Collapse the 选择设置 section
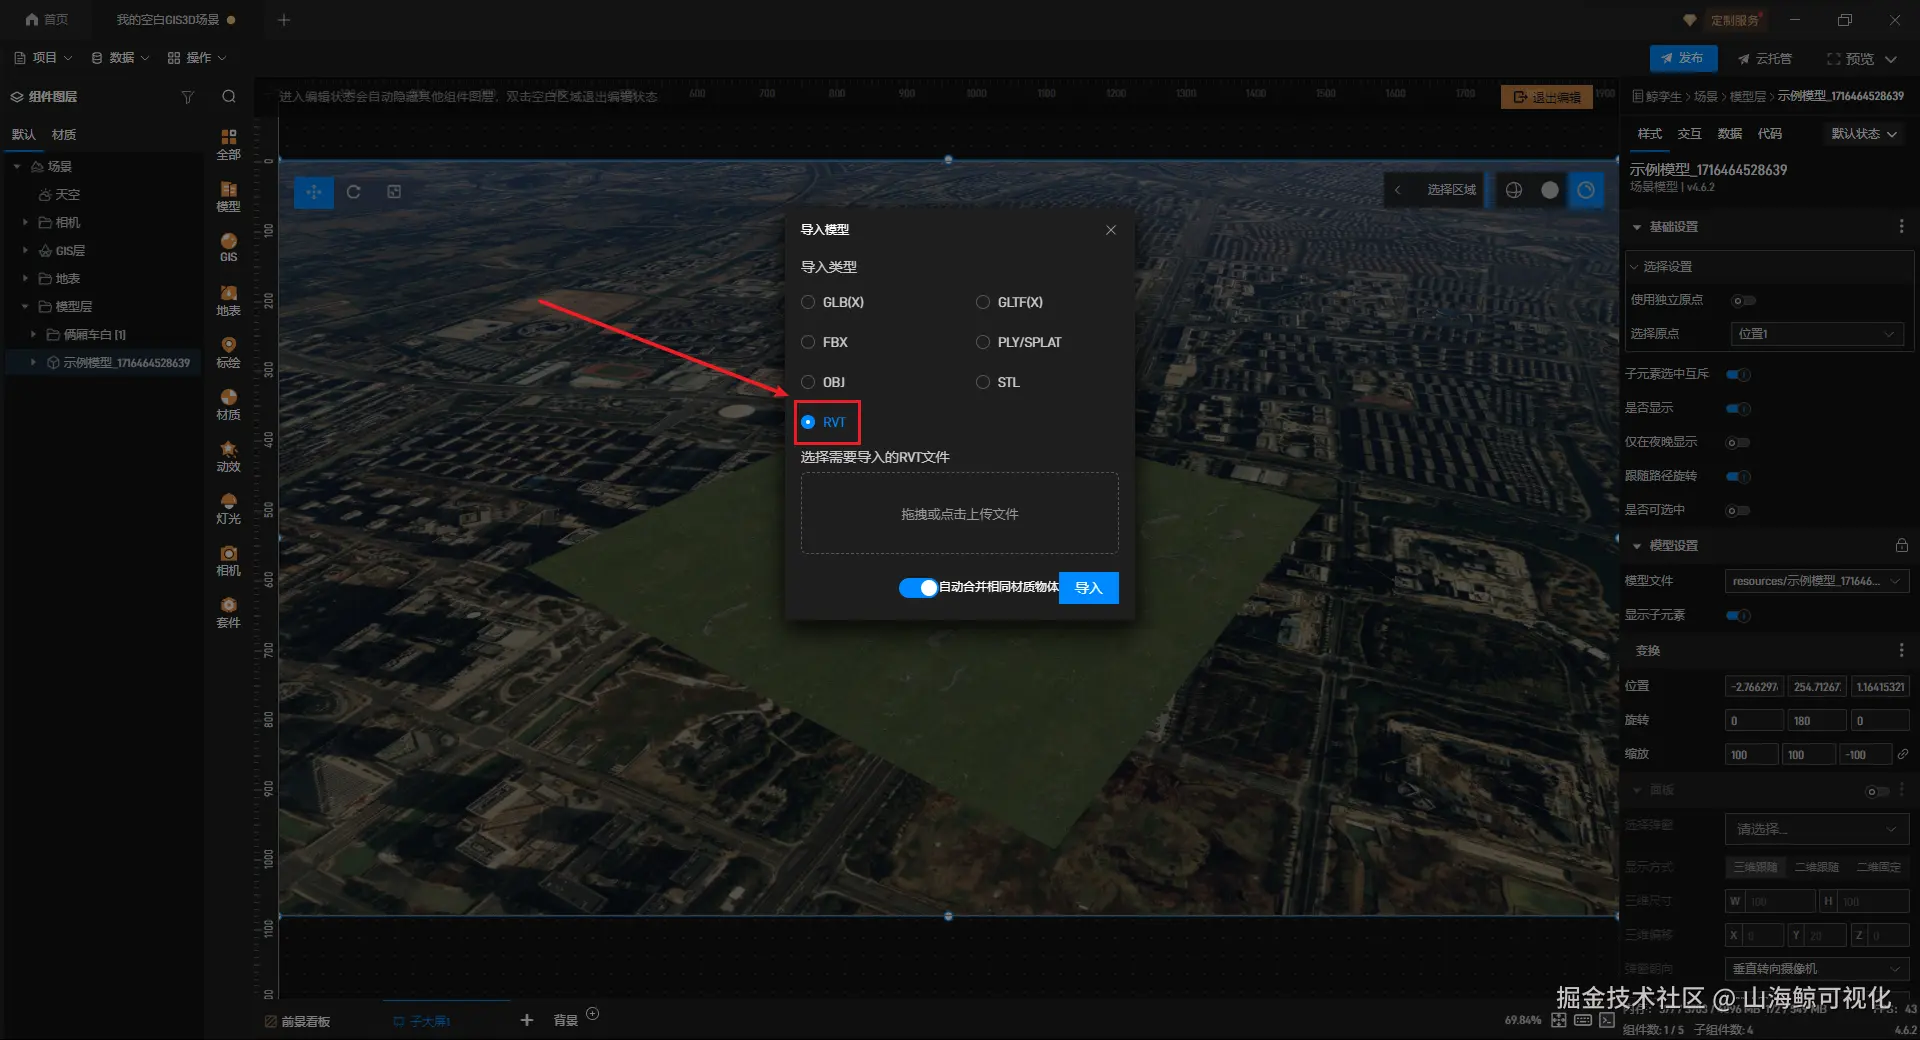Image resolution: width=1920 pixels, height=1040 pixels. click(x=1634, y=267)
